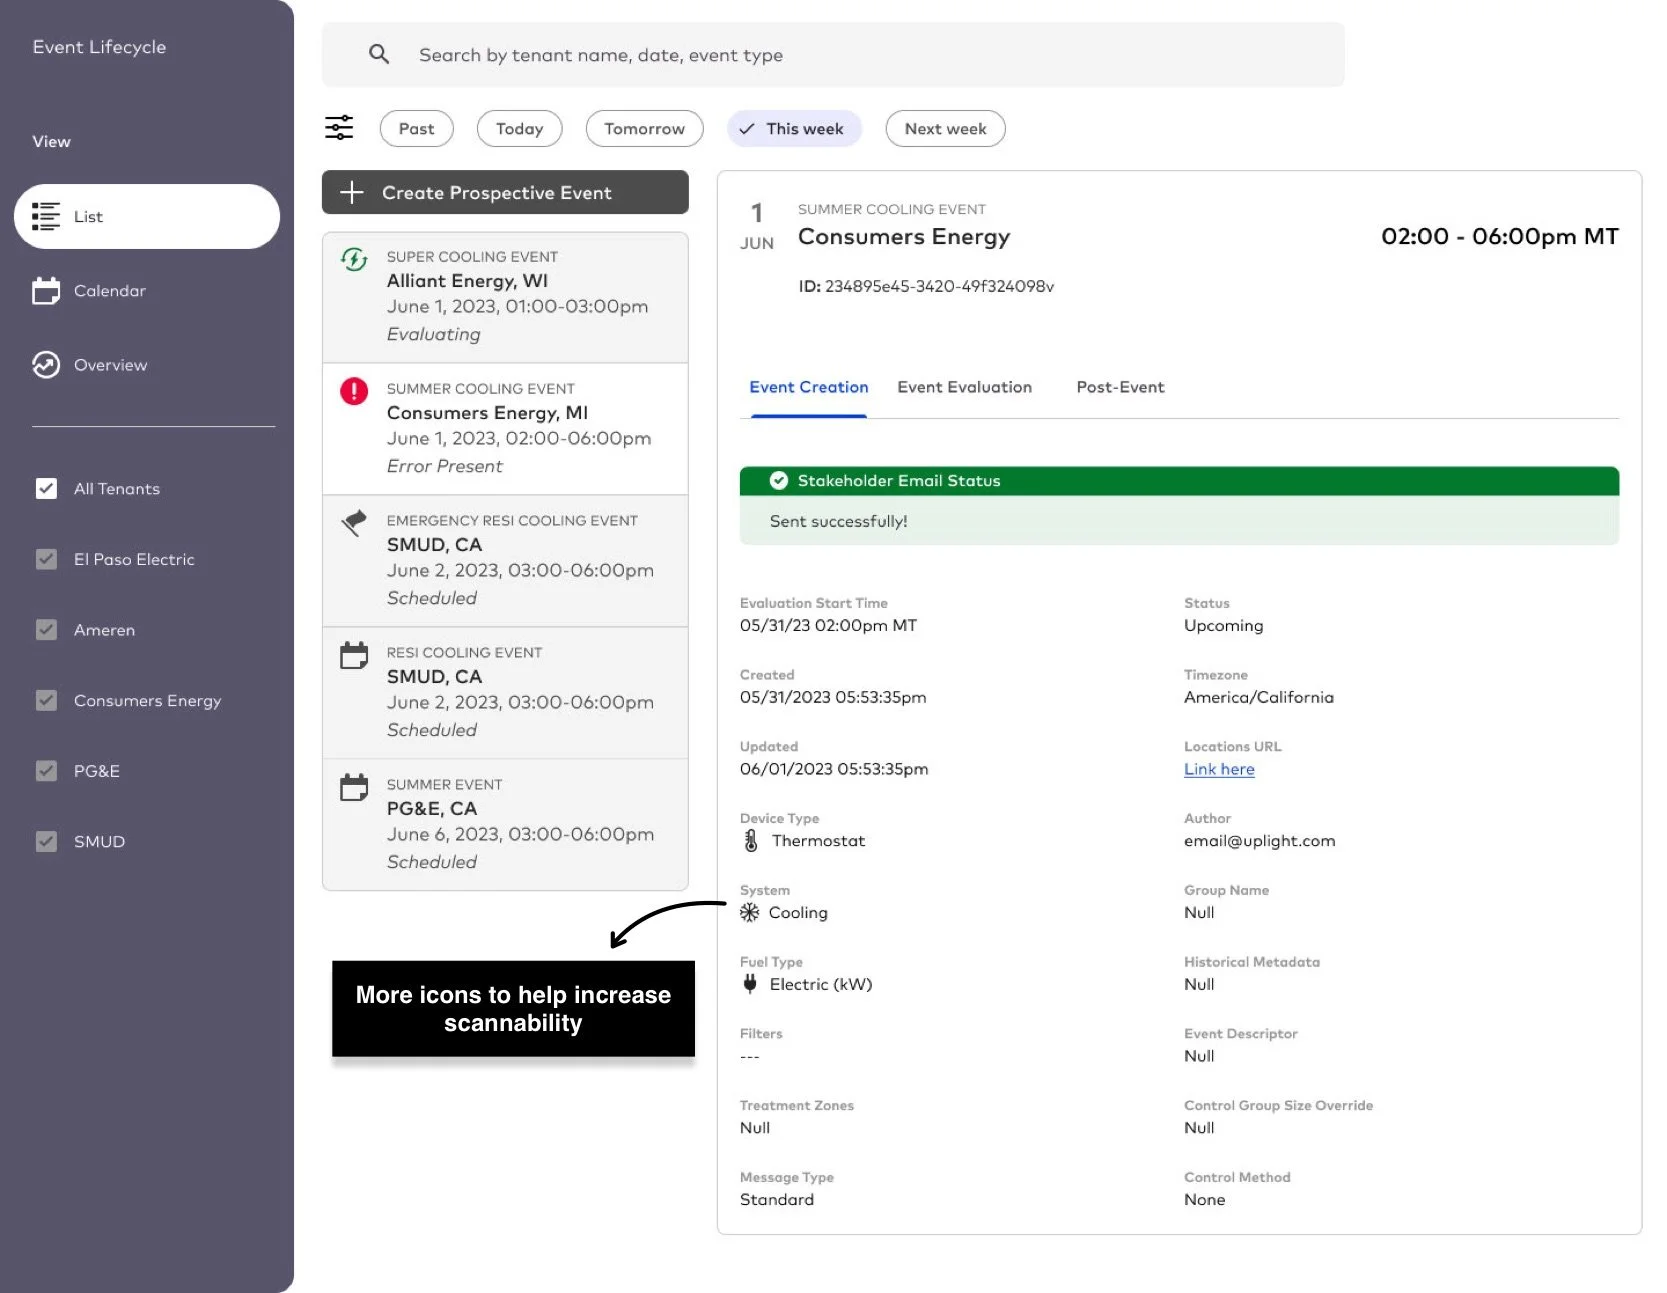Click Create Prospective Event button
1667x1293 pixels.
[x=505, y=192]
